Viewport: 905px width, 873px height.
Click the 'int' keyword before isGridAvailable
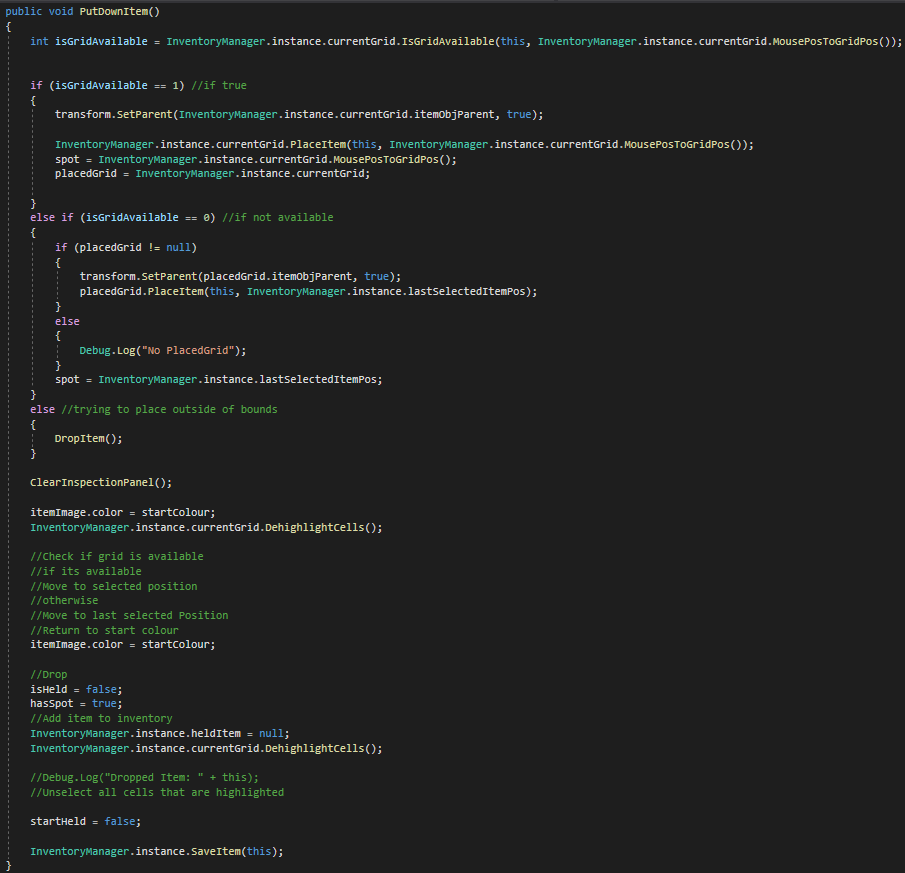(39, 42)
